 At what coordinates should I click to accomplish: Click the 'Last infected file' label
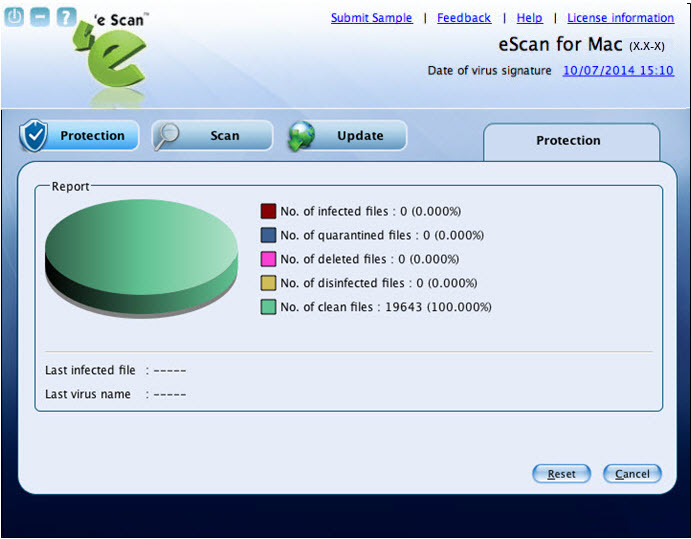(x=90, y=370)
